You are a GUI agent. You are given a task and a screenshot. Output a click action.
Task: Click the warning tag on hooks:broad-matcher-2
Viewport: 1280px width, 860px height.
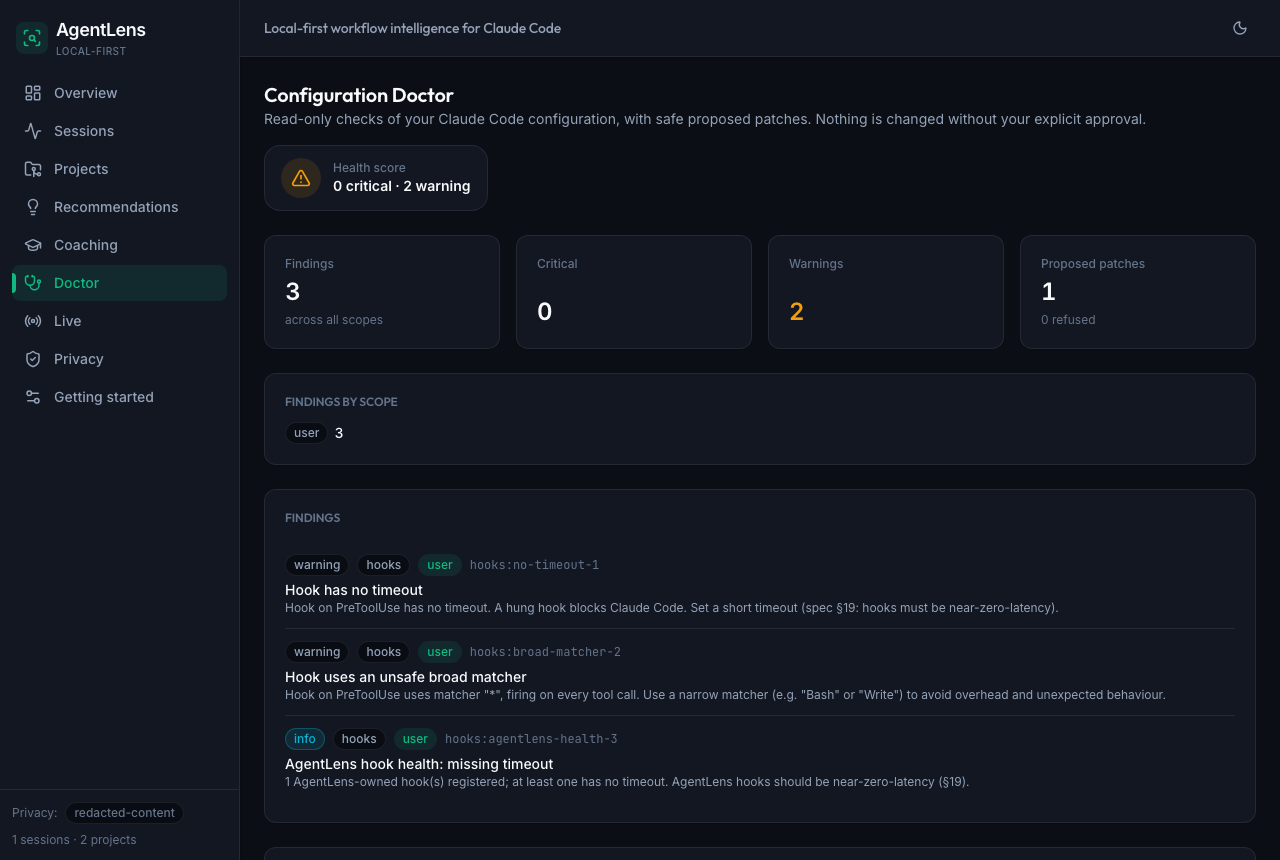317,652
